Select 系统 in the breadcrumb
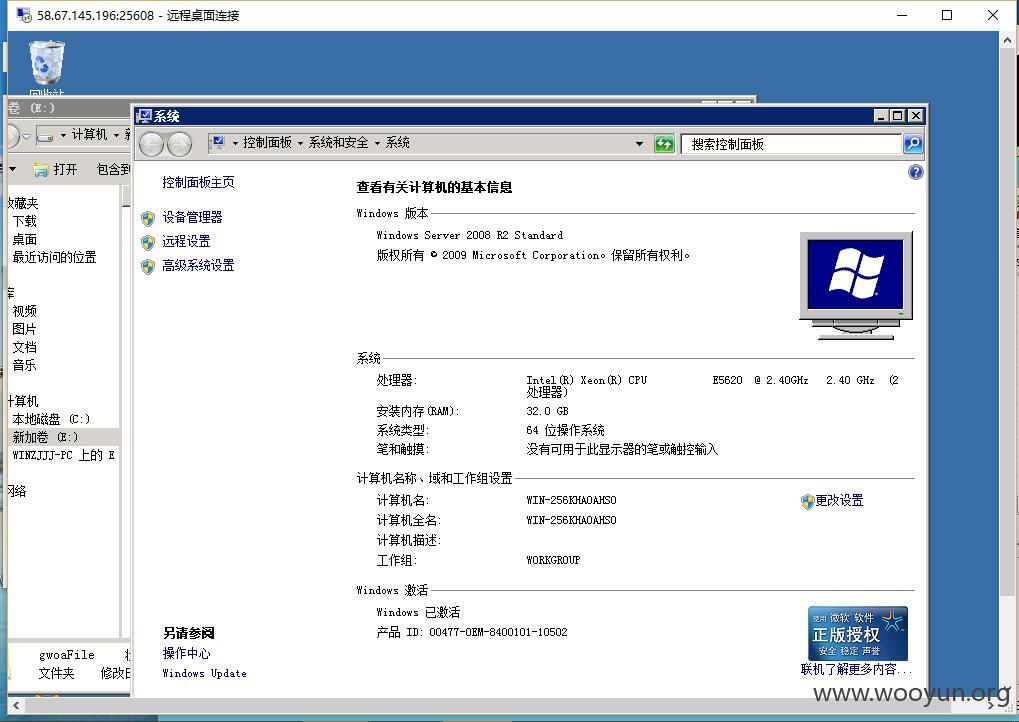The image size is (1019, 722). pos(397,142)
